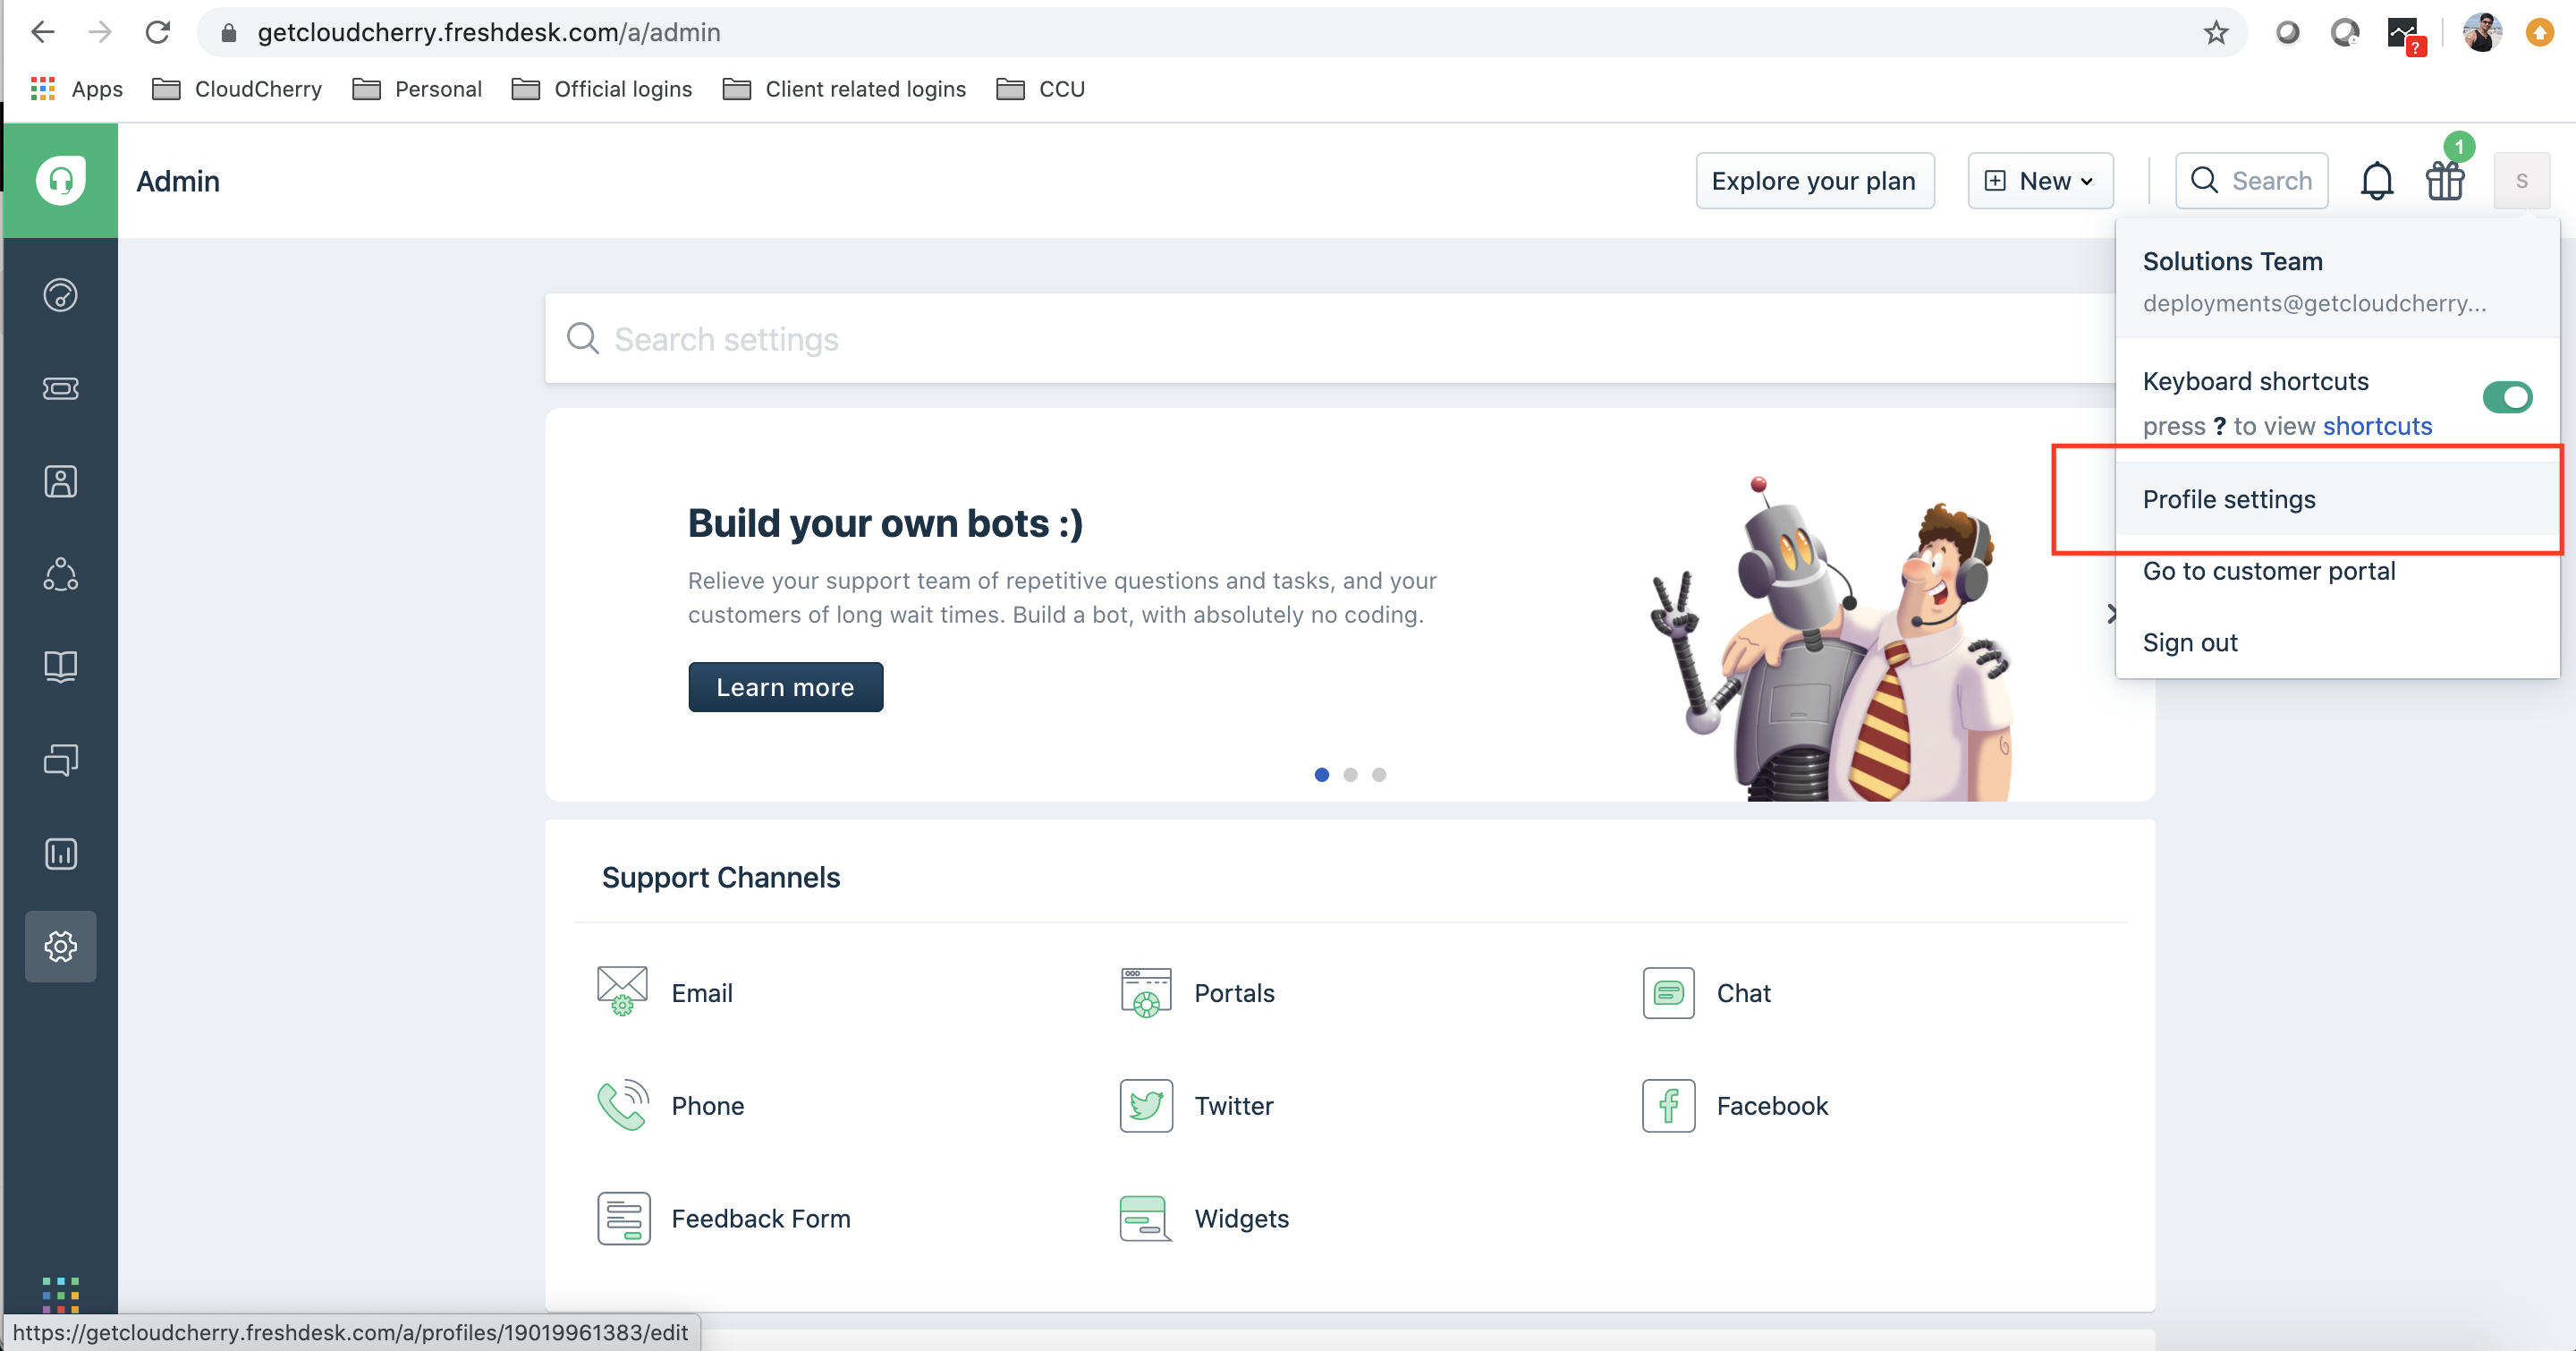Open the Dashboard icon in sidebar
Screen dimensions: 2576x1351
60,295
